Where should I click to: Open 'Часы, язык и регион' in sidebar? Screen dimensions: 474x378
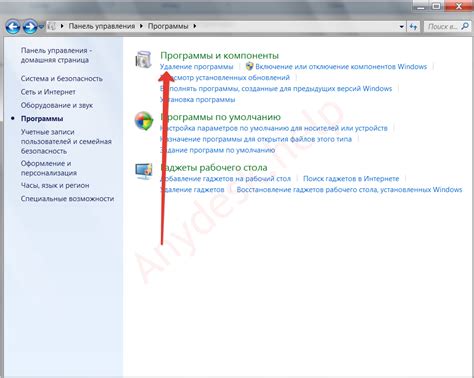click(x=55, y=185)
